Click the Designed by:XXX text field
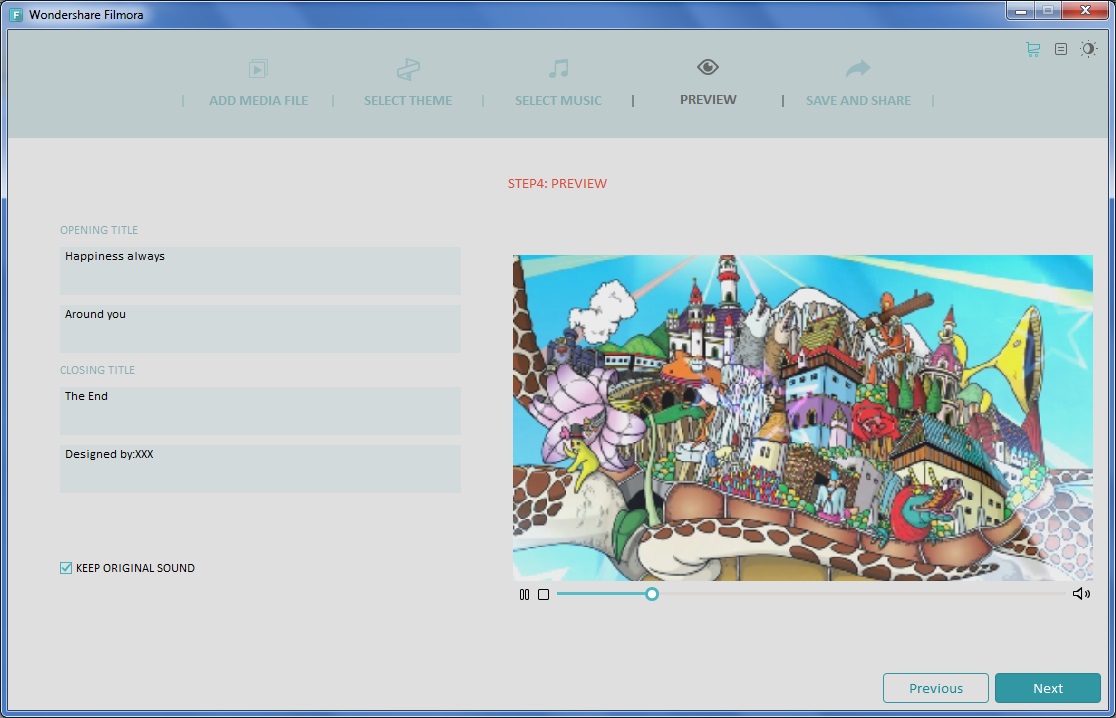 pyautogui.click(x=260, y=468)
